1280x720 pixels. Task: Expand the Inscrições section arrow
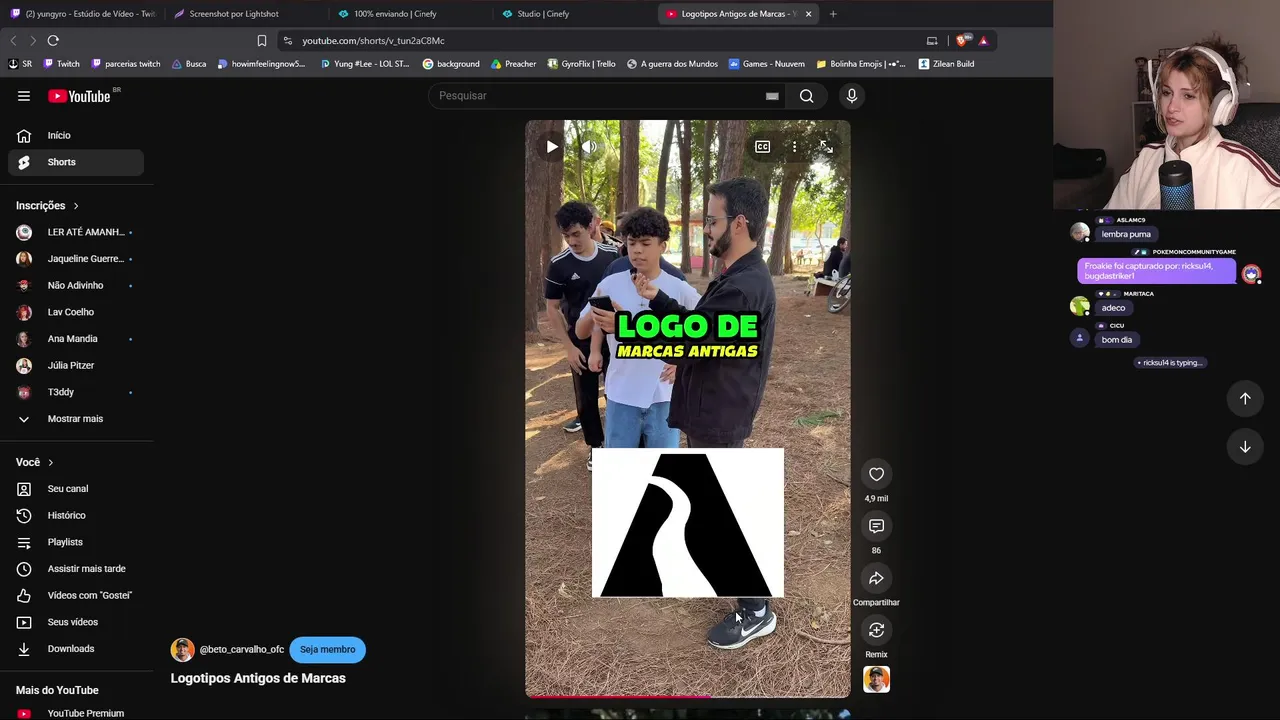[x=75, y=206]
